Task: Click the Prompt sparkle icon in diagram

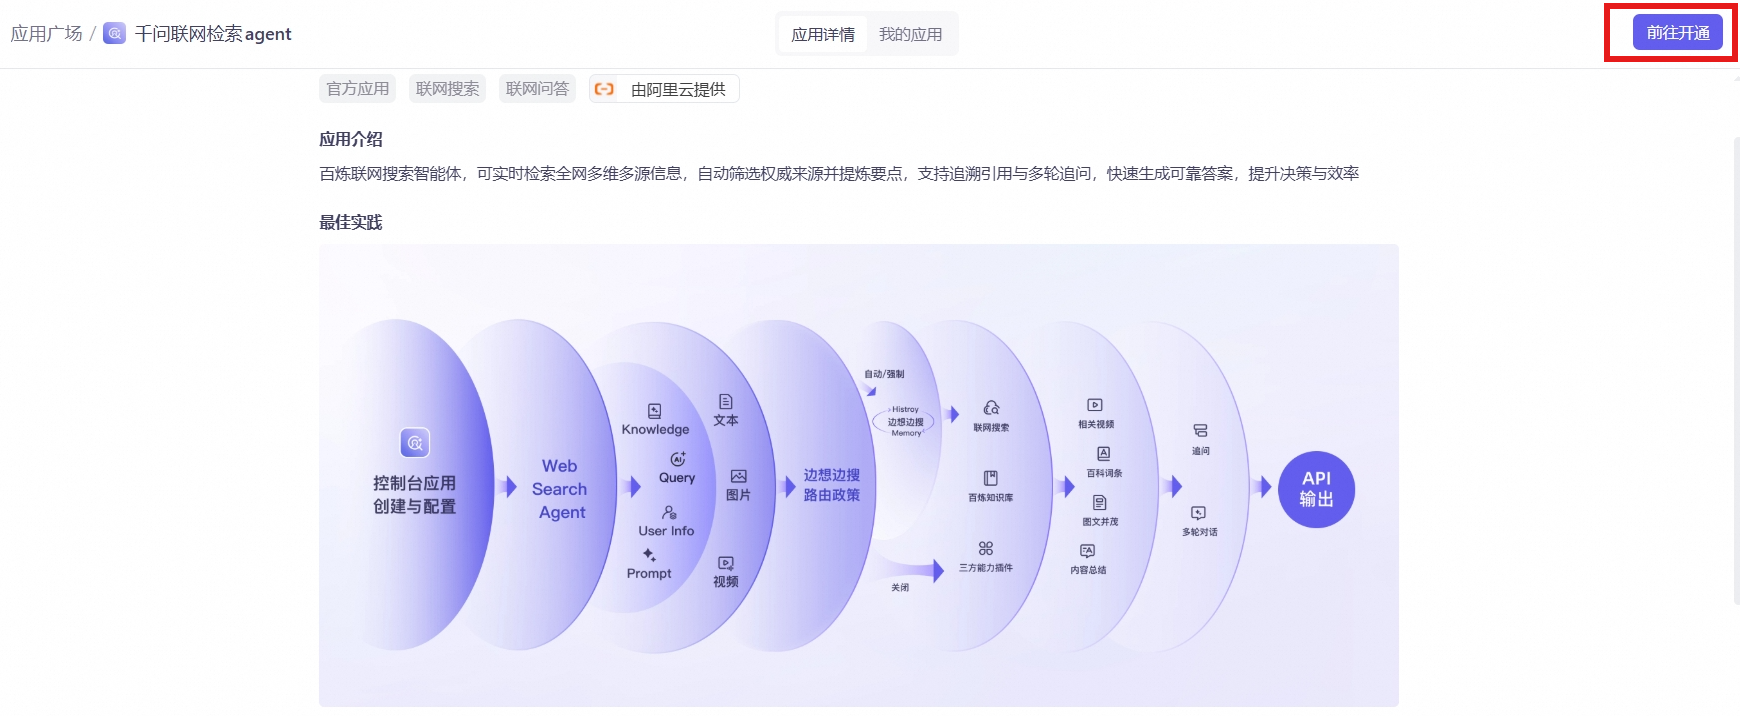Action: 649,555
